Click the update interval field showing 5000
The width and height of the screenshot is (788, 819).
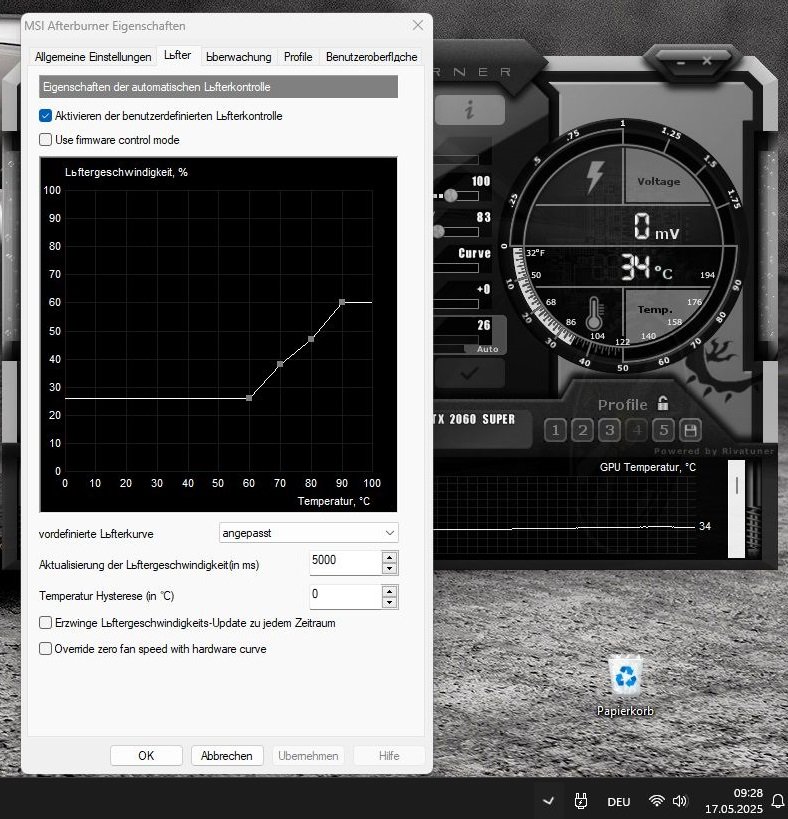[346, 563]
